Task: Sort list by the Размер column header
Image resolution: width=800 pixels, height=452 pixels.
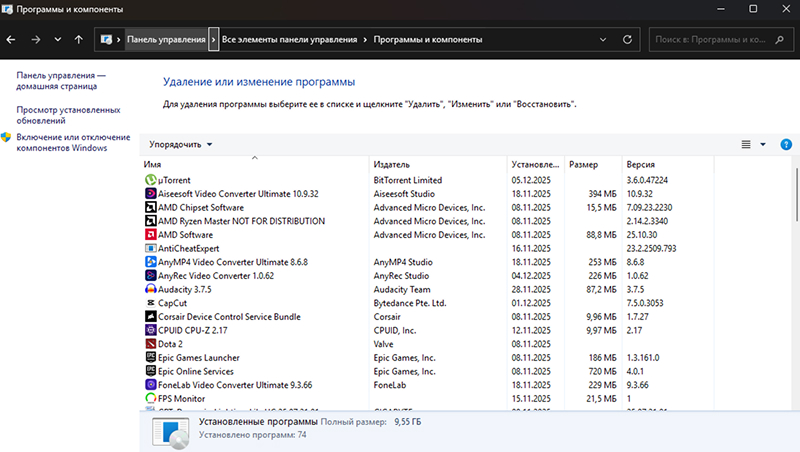Action: 583,164
